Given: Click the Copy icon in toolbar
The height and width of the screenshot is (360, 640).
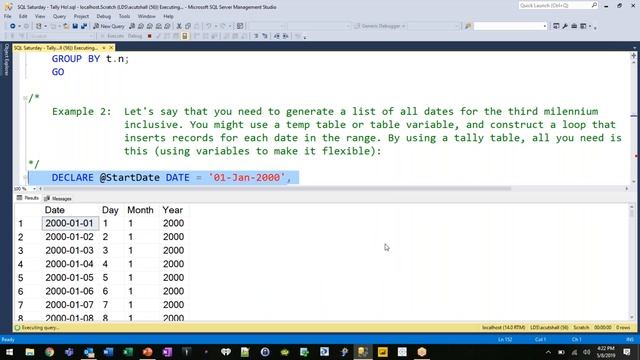Looking at the screenshot, I should tap(188, 26).
